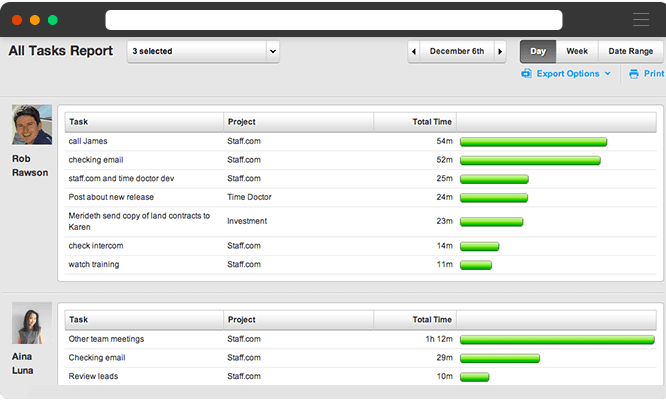Viewport: 666px width, 400px height.
Task: Click the browser address bar
Action: [x=334, y=20]
